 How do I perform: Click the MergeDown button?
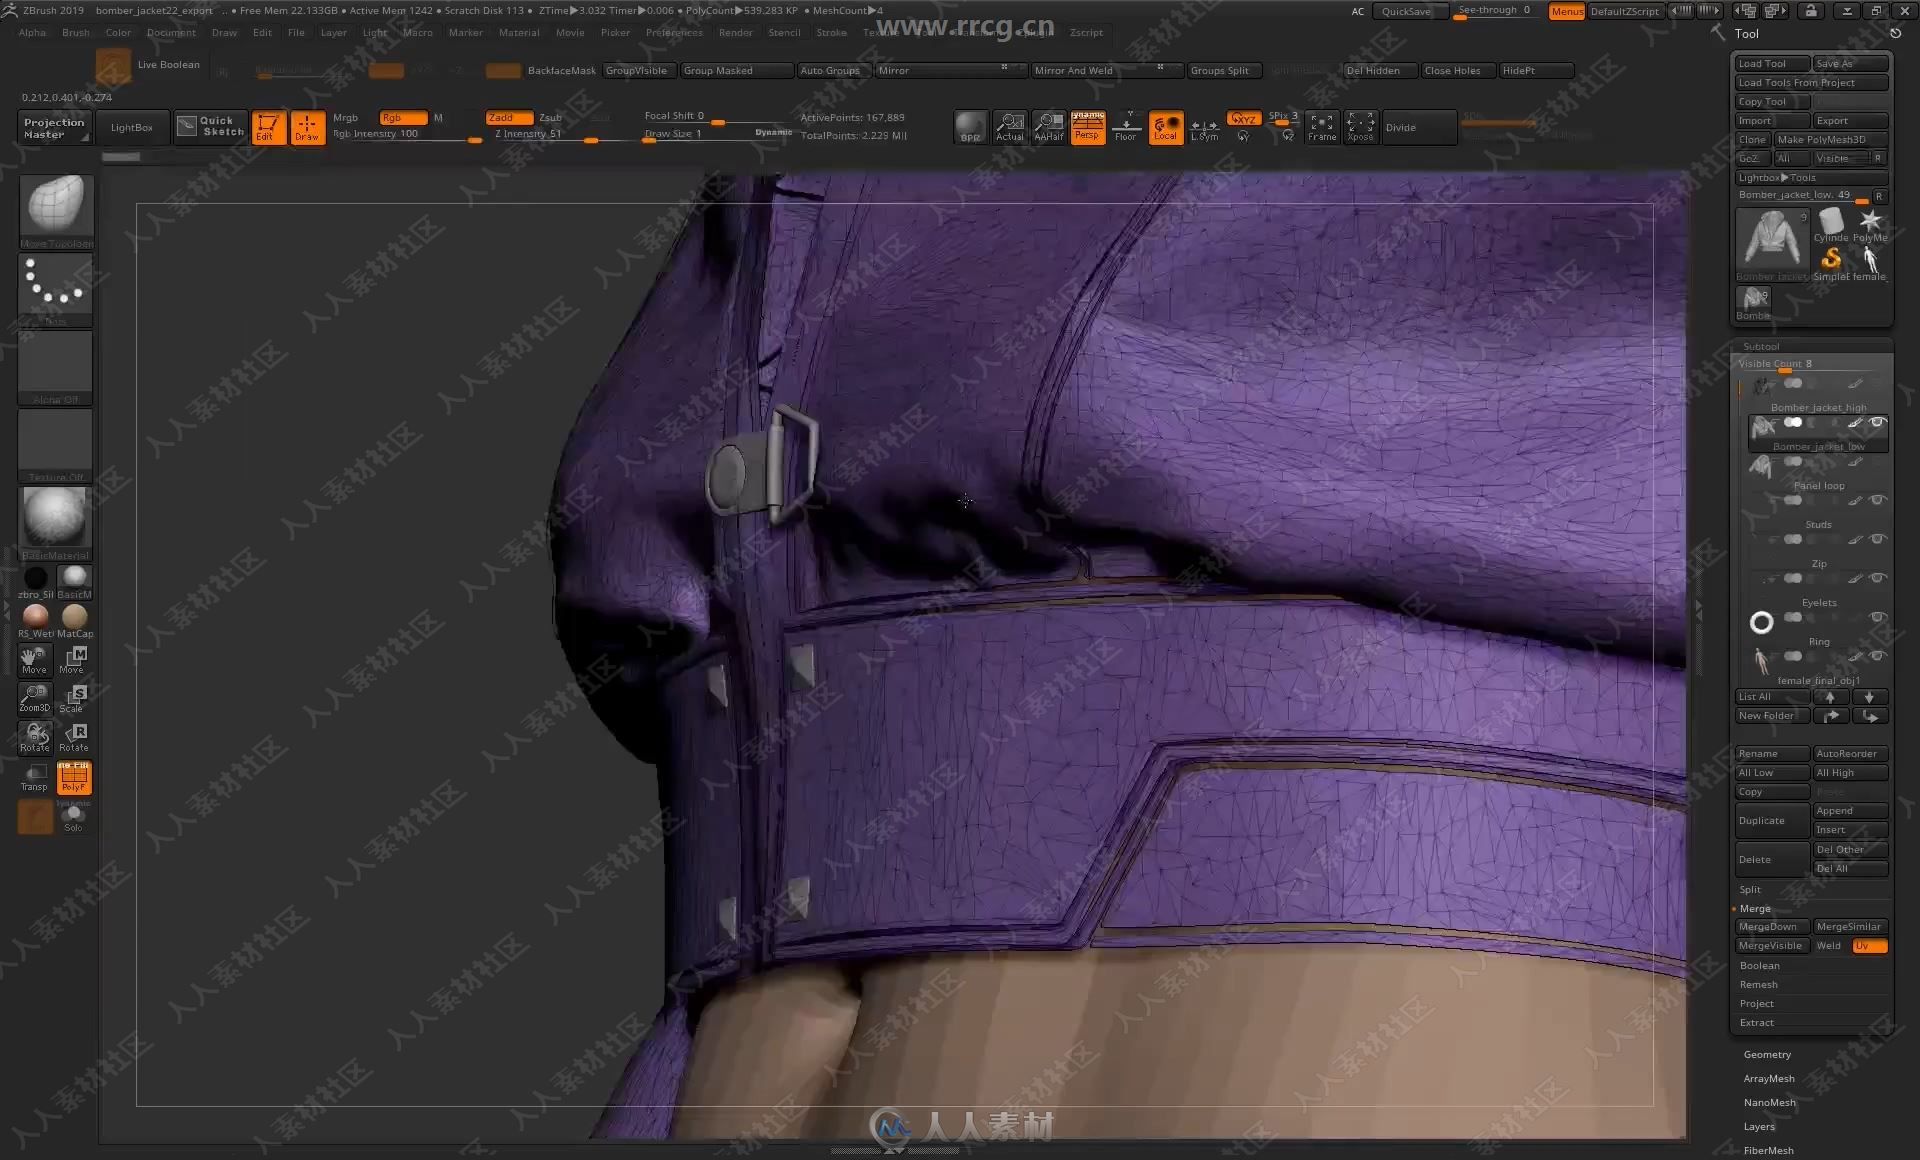coord(1772,927)
